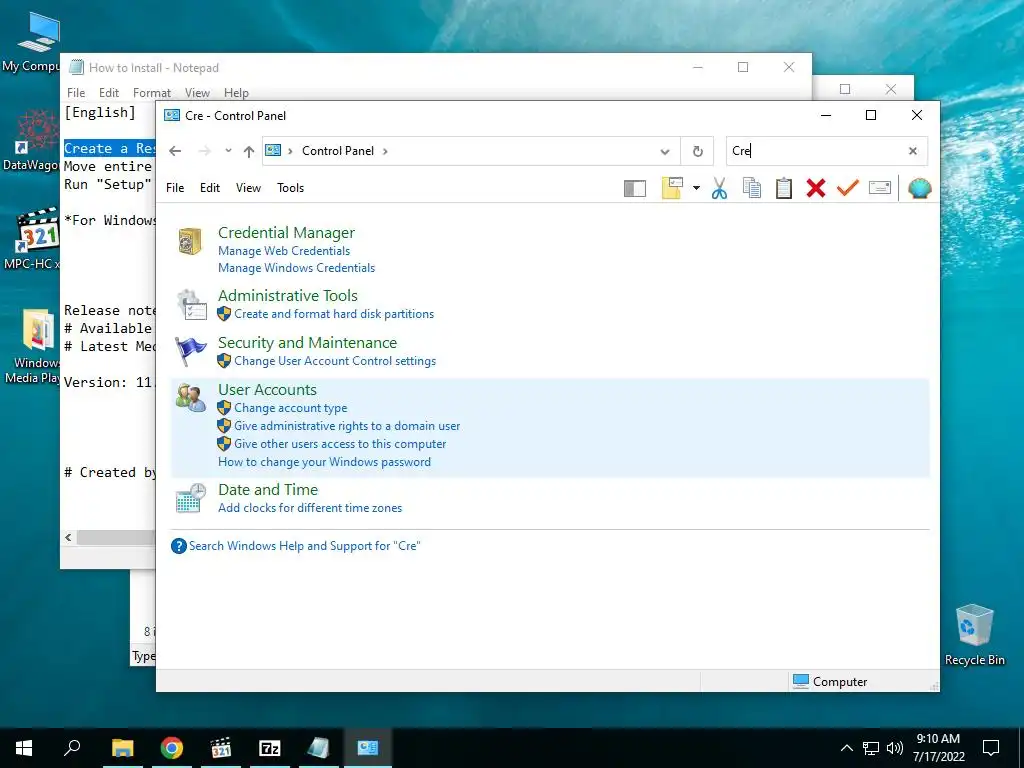Toggle the navigation pane layout icon
This screenshot has width=1024, height=768.
[x=635, y=188]
